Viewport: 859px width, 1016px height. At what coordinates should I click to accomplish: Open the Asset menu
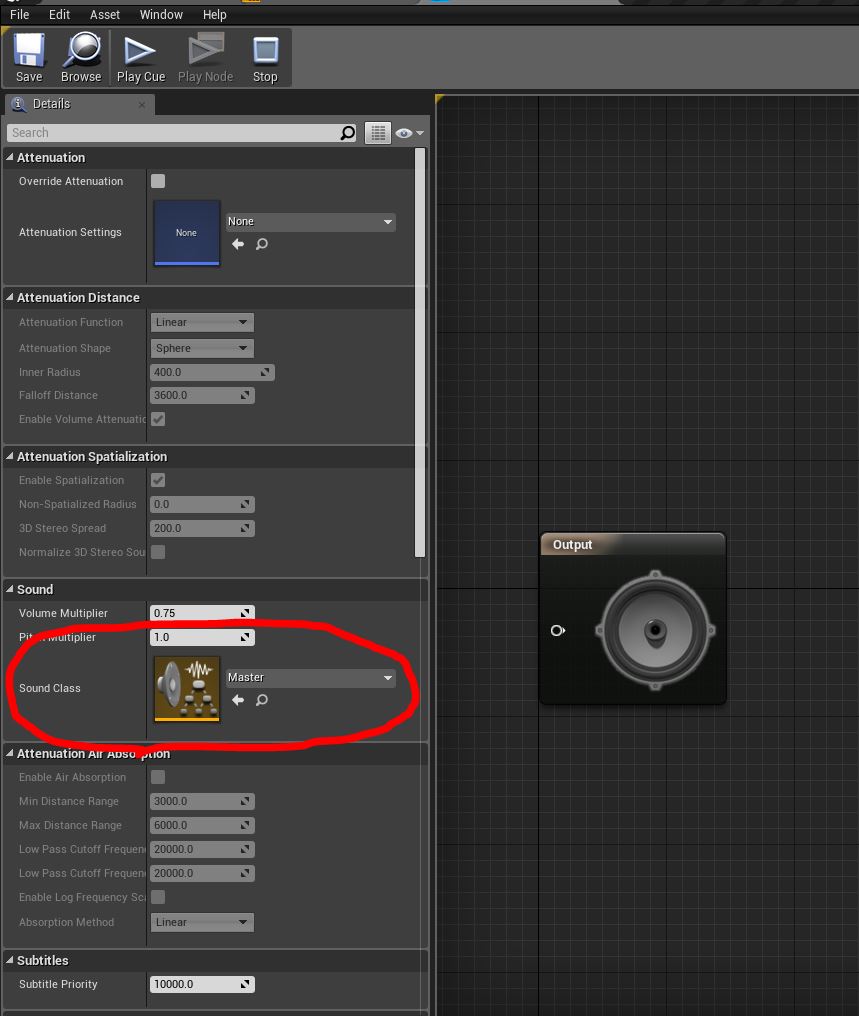(104, 14)
